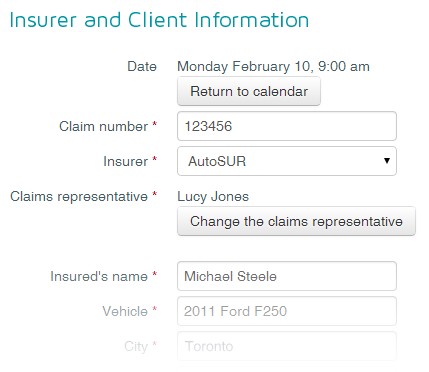Click the Return to calendar button
The image size is (429, 372).
249,91
